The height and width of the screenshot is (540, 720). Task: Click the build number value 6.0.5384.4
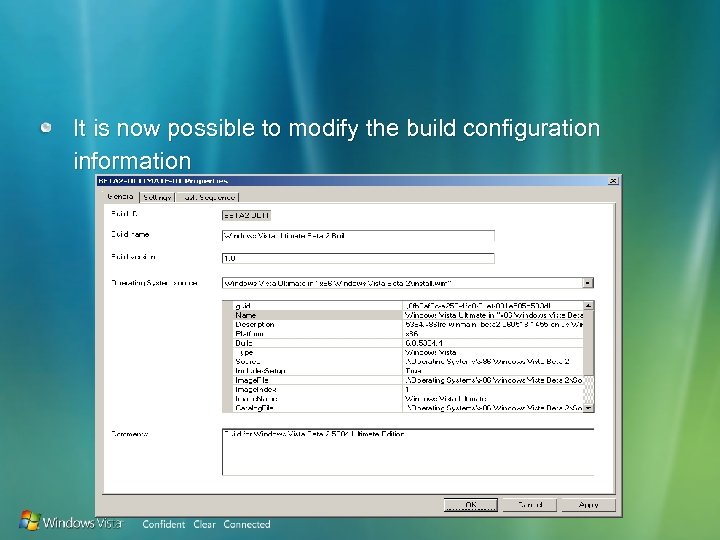pos(493,343)
